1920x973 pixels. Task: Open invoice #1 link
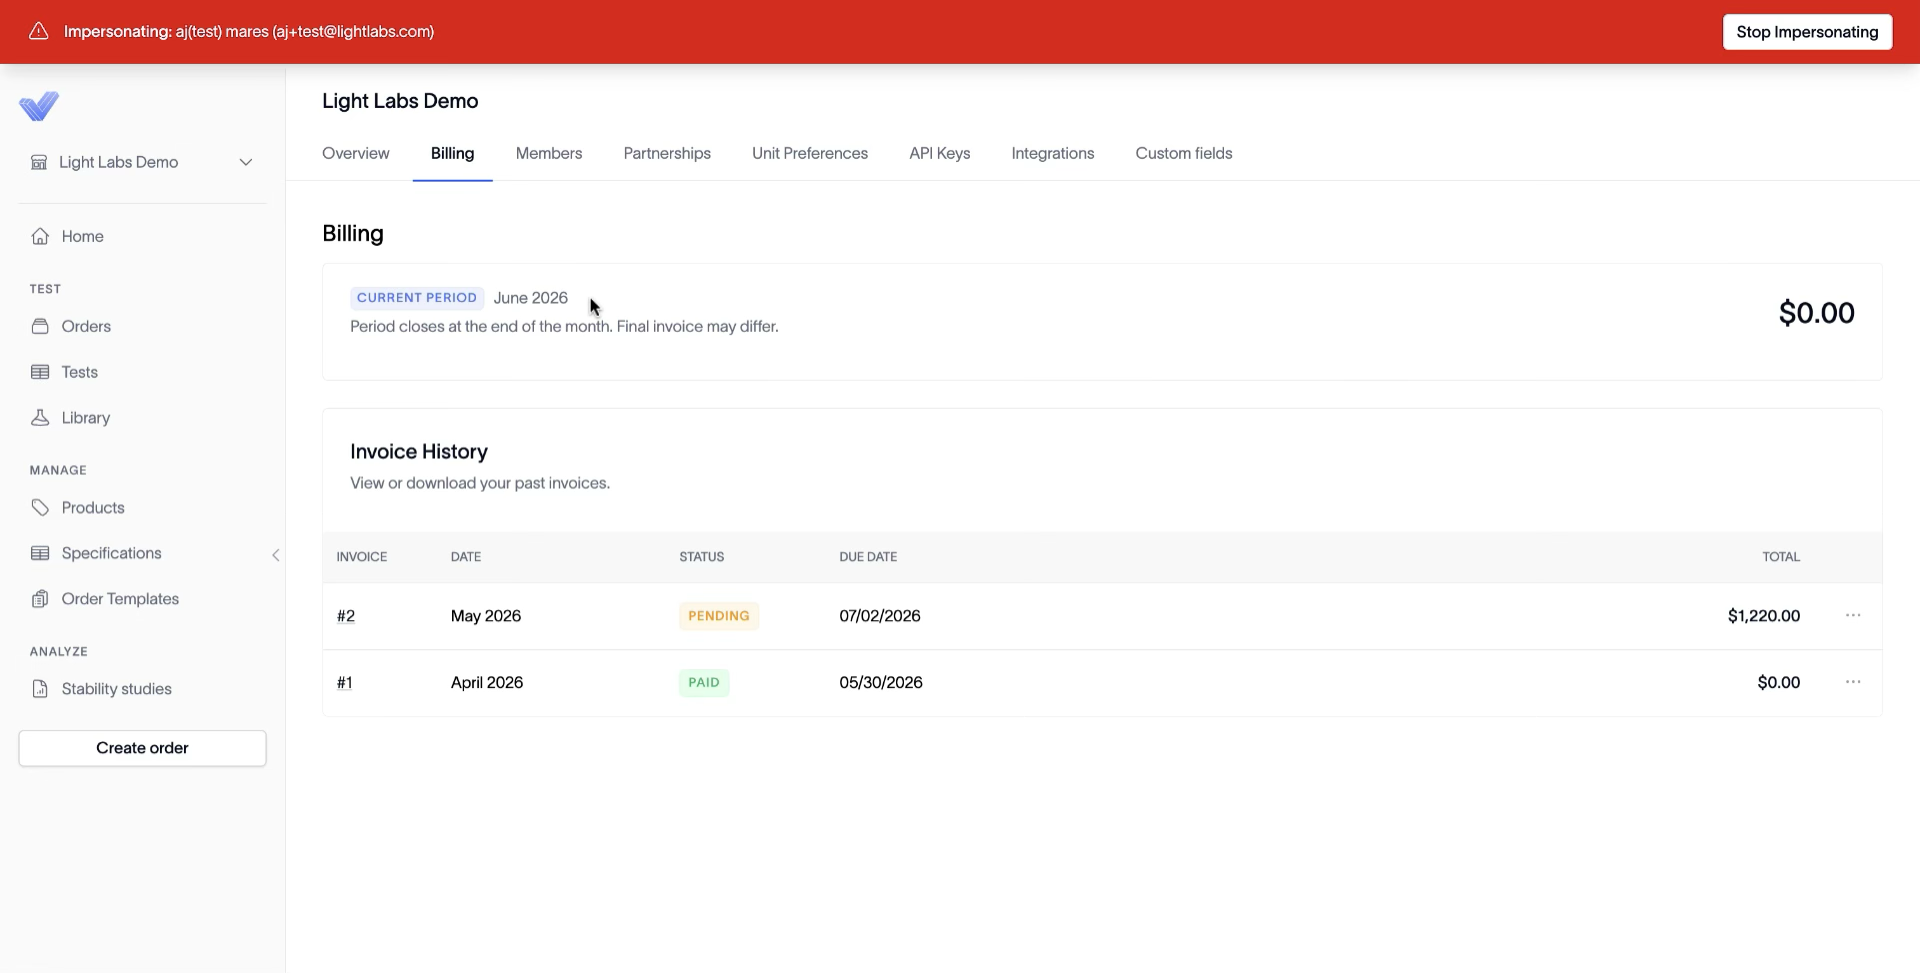345,683
